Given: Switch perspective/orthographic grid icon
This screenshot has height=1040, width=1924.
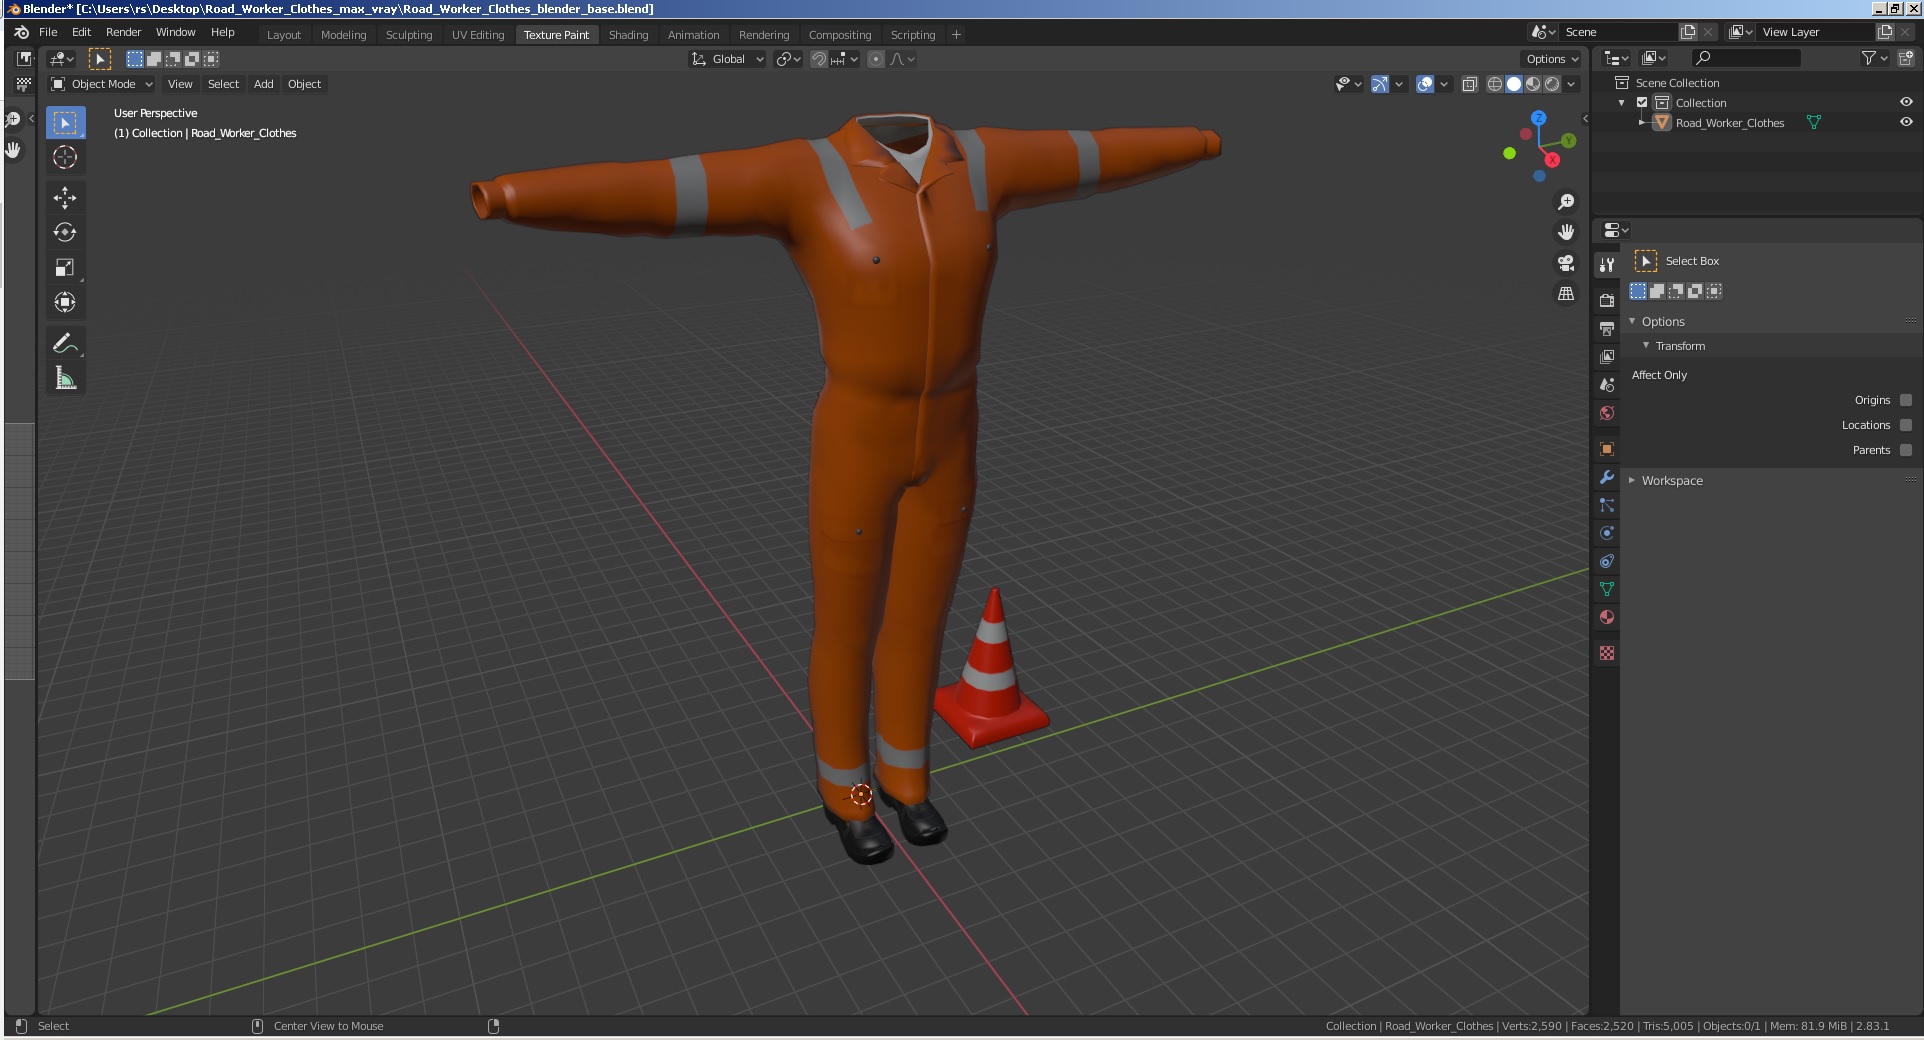Looking at the screenshot, I should coord(1566,294).
